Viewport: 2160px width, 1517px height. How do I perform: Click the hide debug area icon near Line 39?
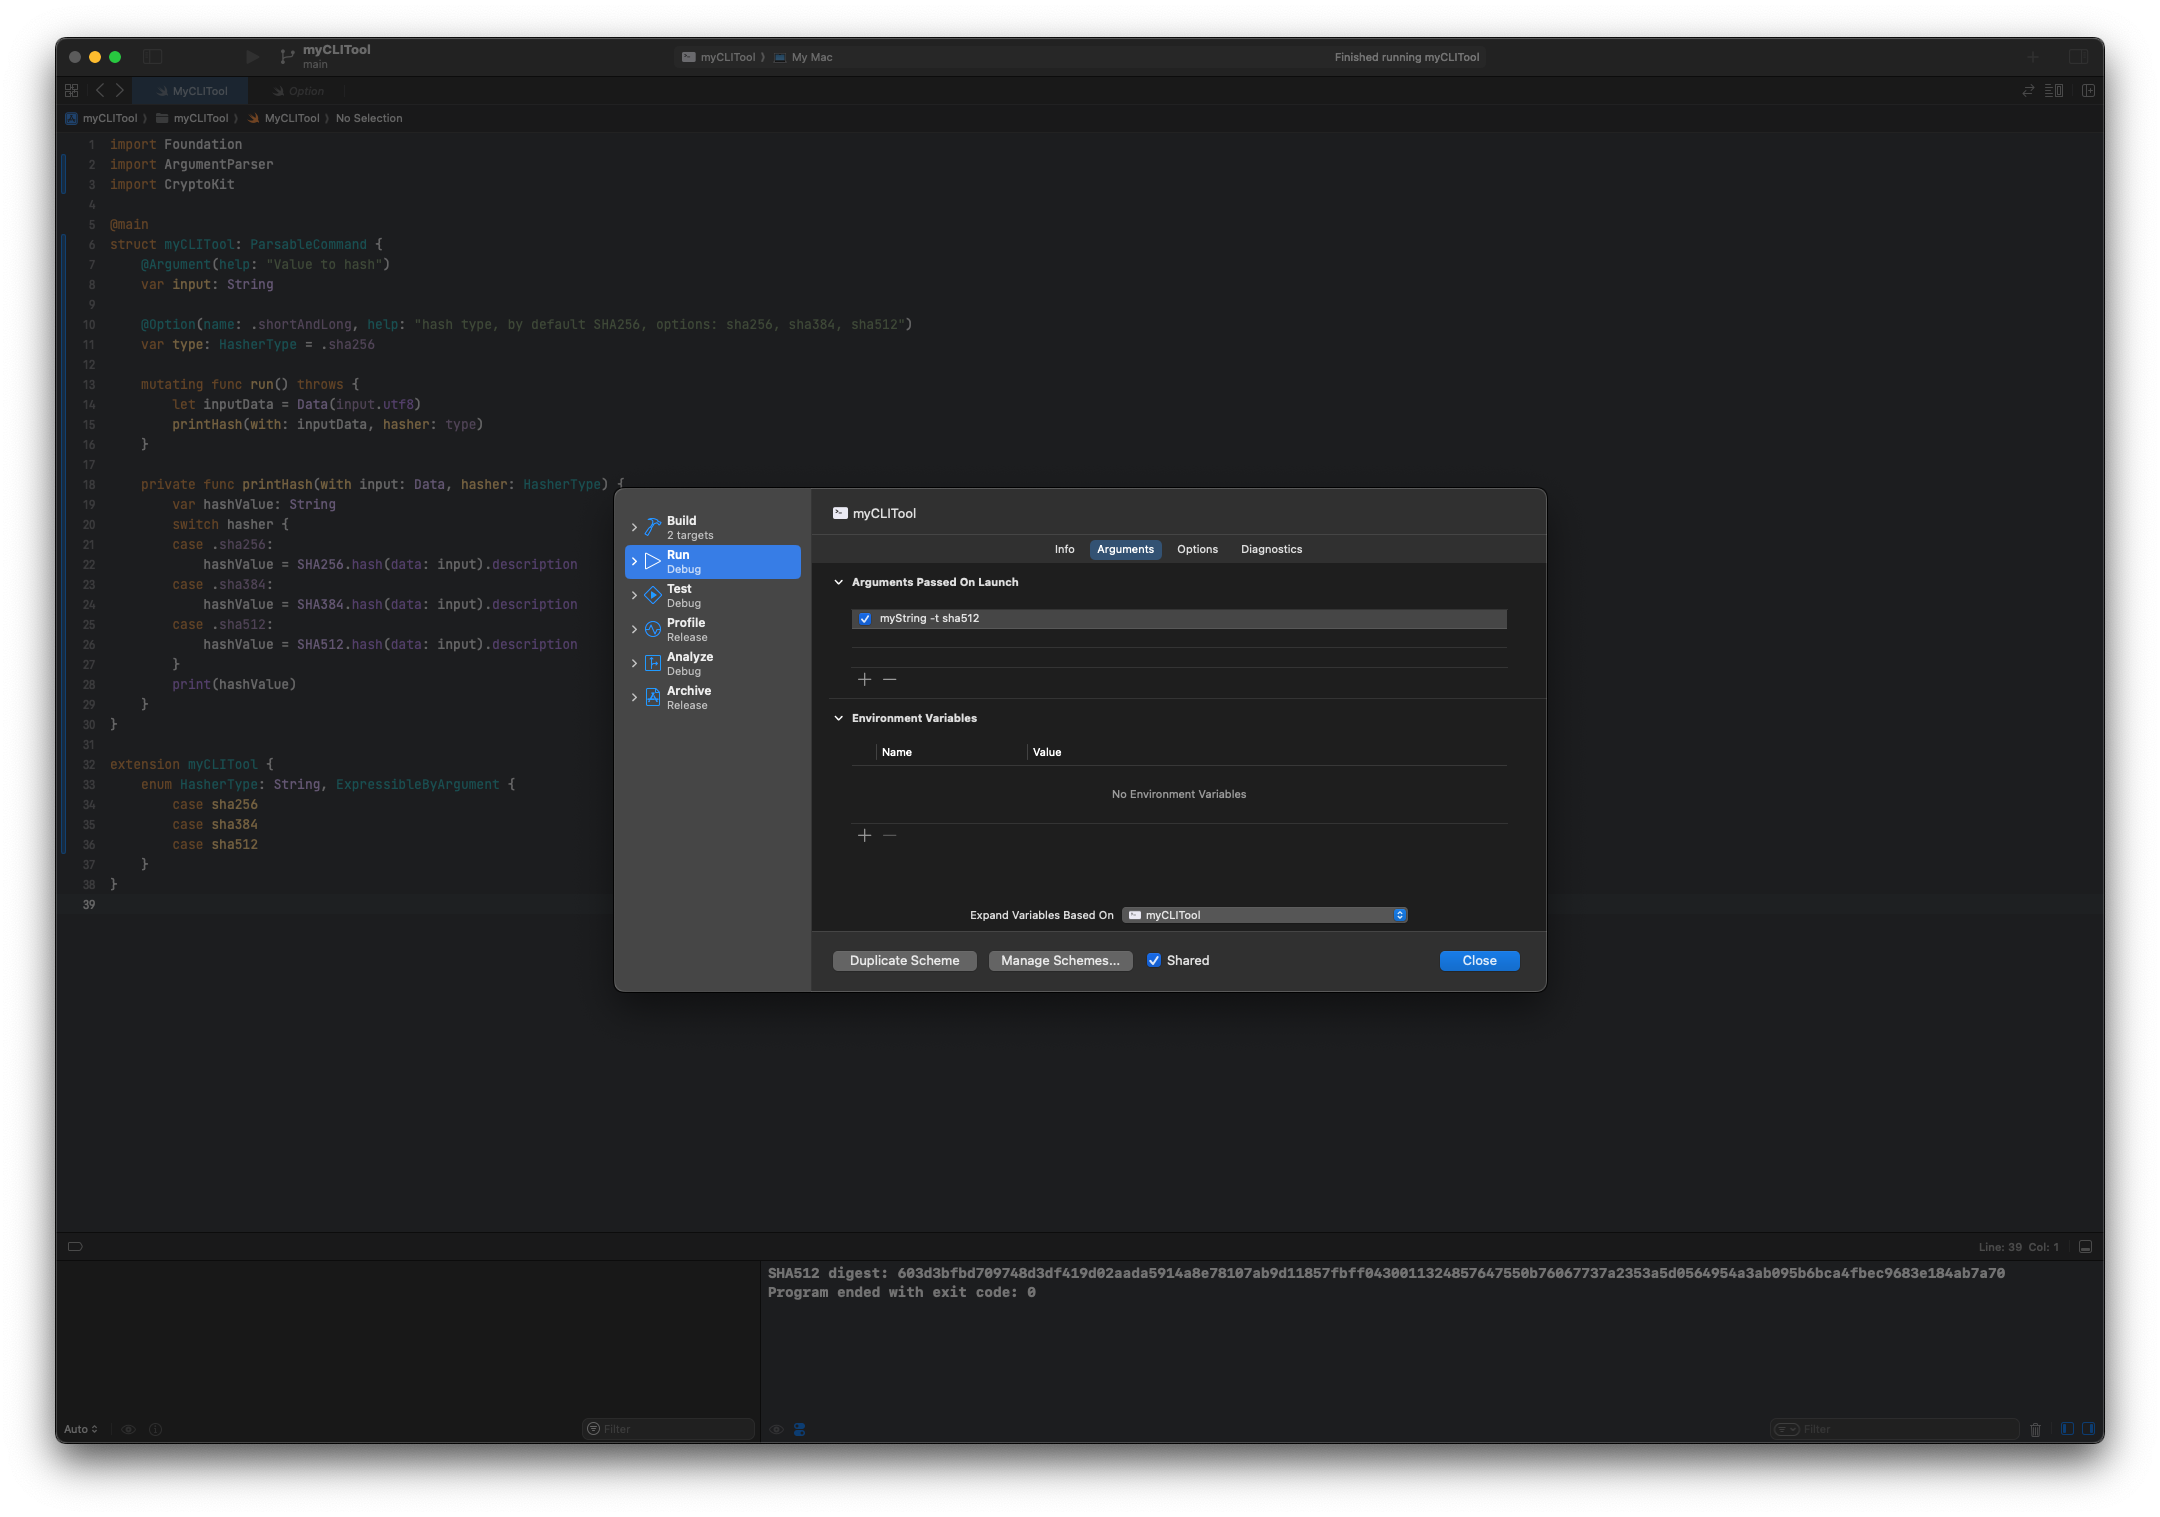click(2085, 1247)
